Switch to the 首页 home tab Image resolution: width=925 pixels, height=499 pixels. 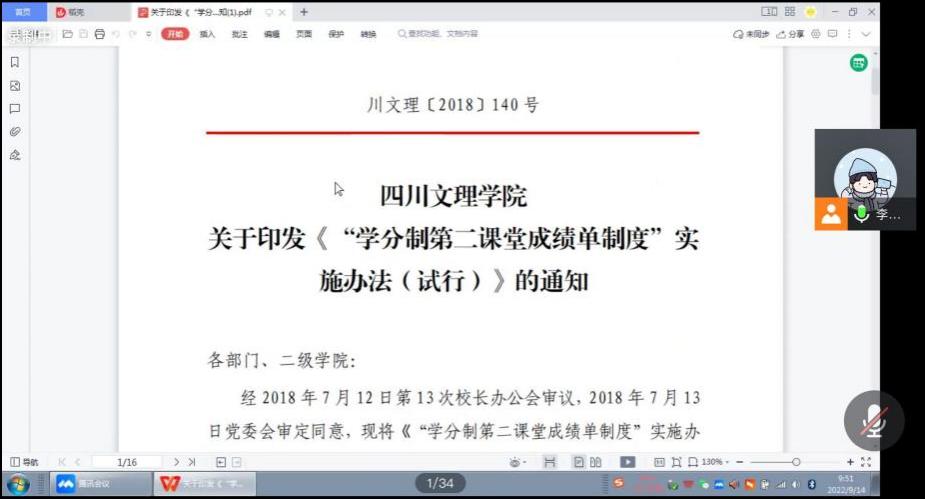point(24,12)
